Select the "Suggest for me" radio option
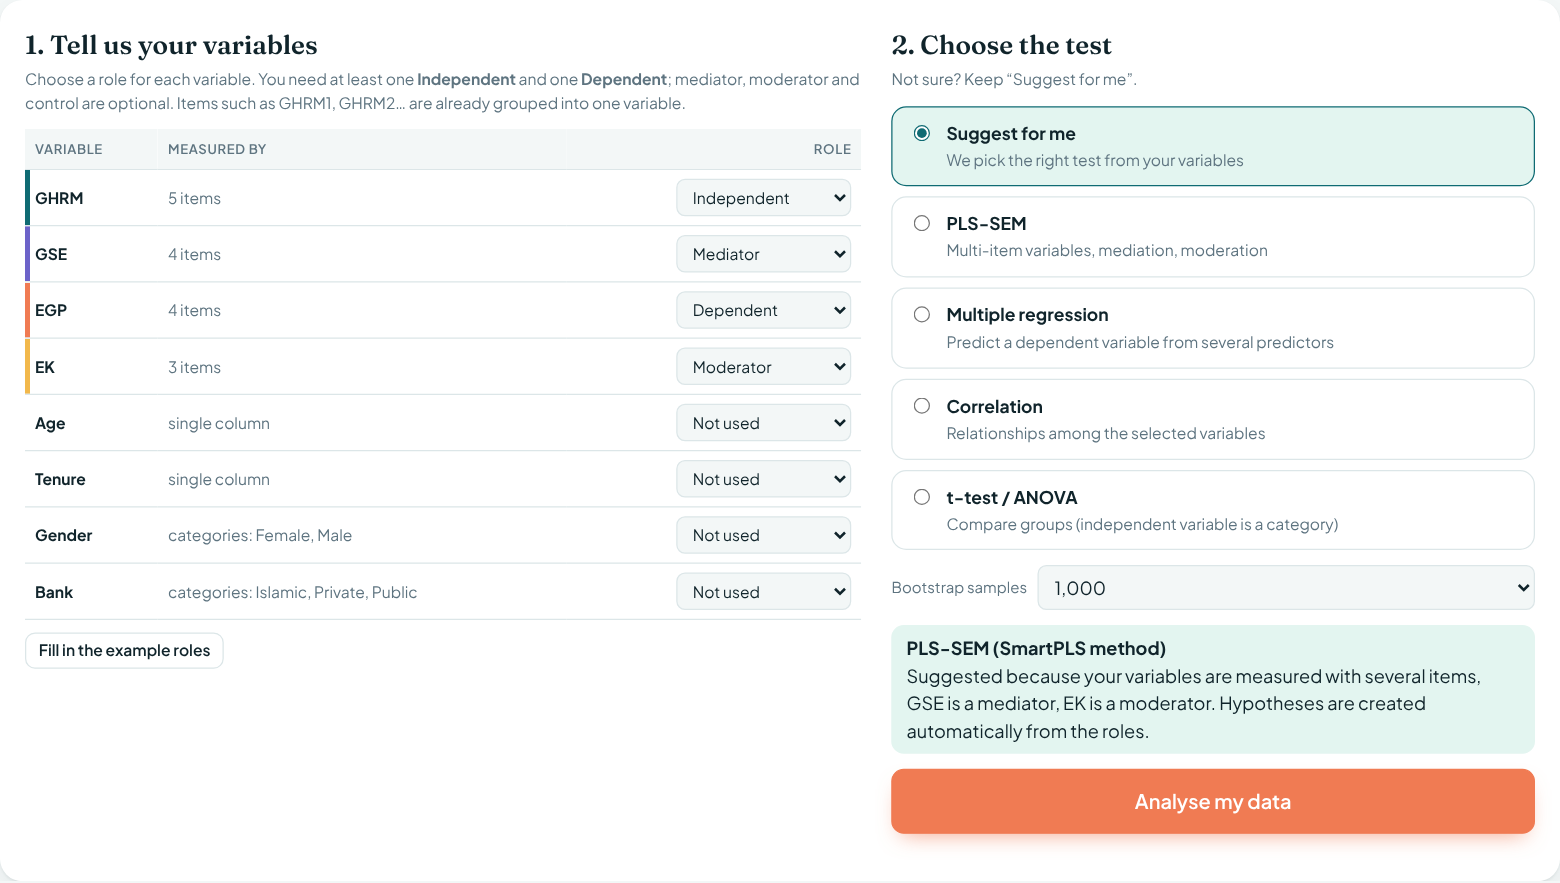The image size is (1560, 883). (x=922, y=133)
